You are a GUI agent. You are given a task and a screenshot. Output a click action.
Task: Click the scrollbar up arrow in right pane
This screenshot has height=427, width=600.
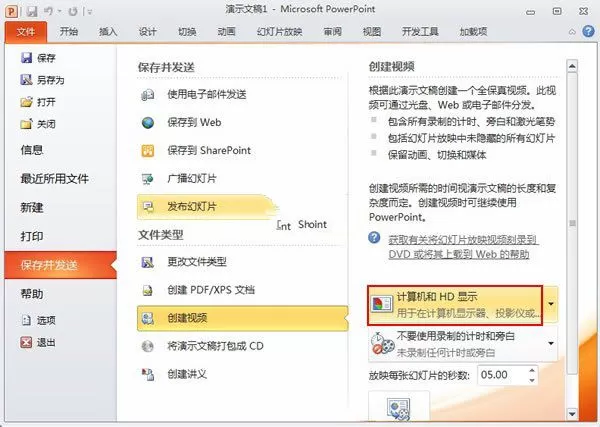coord(572,67)
